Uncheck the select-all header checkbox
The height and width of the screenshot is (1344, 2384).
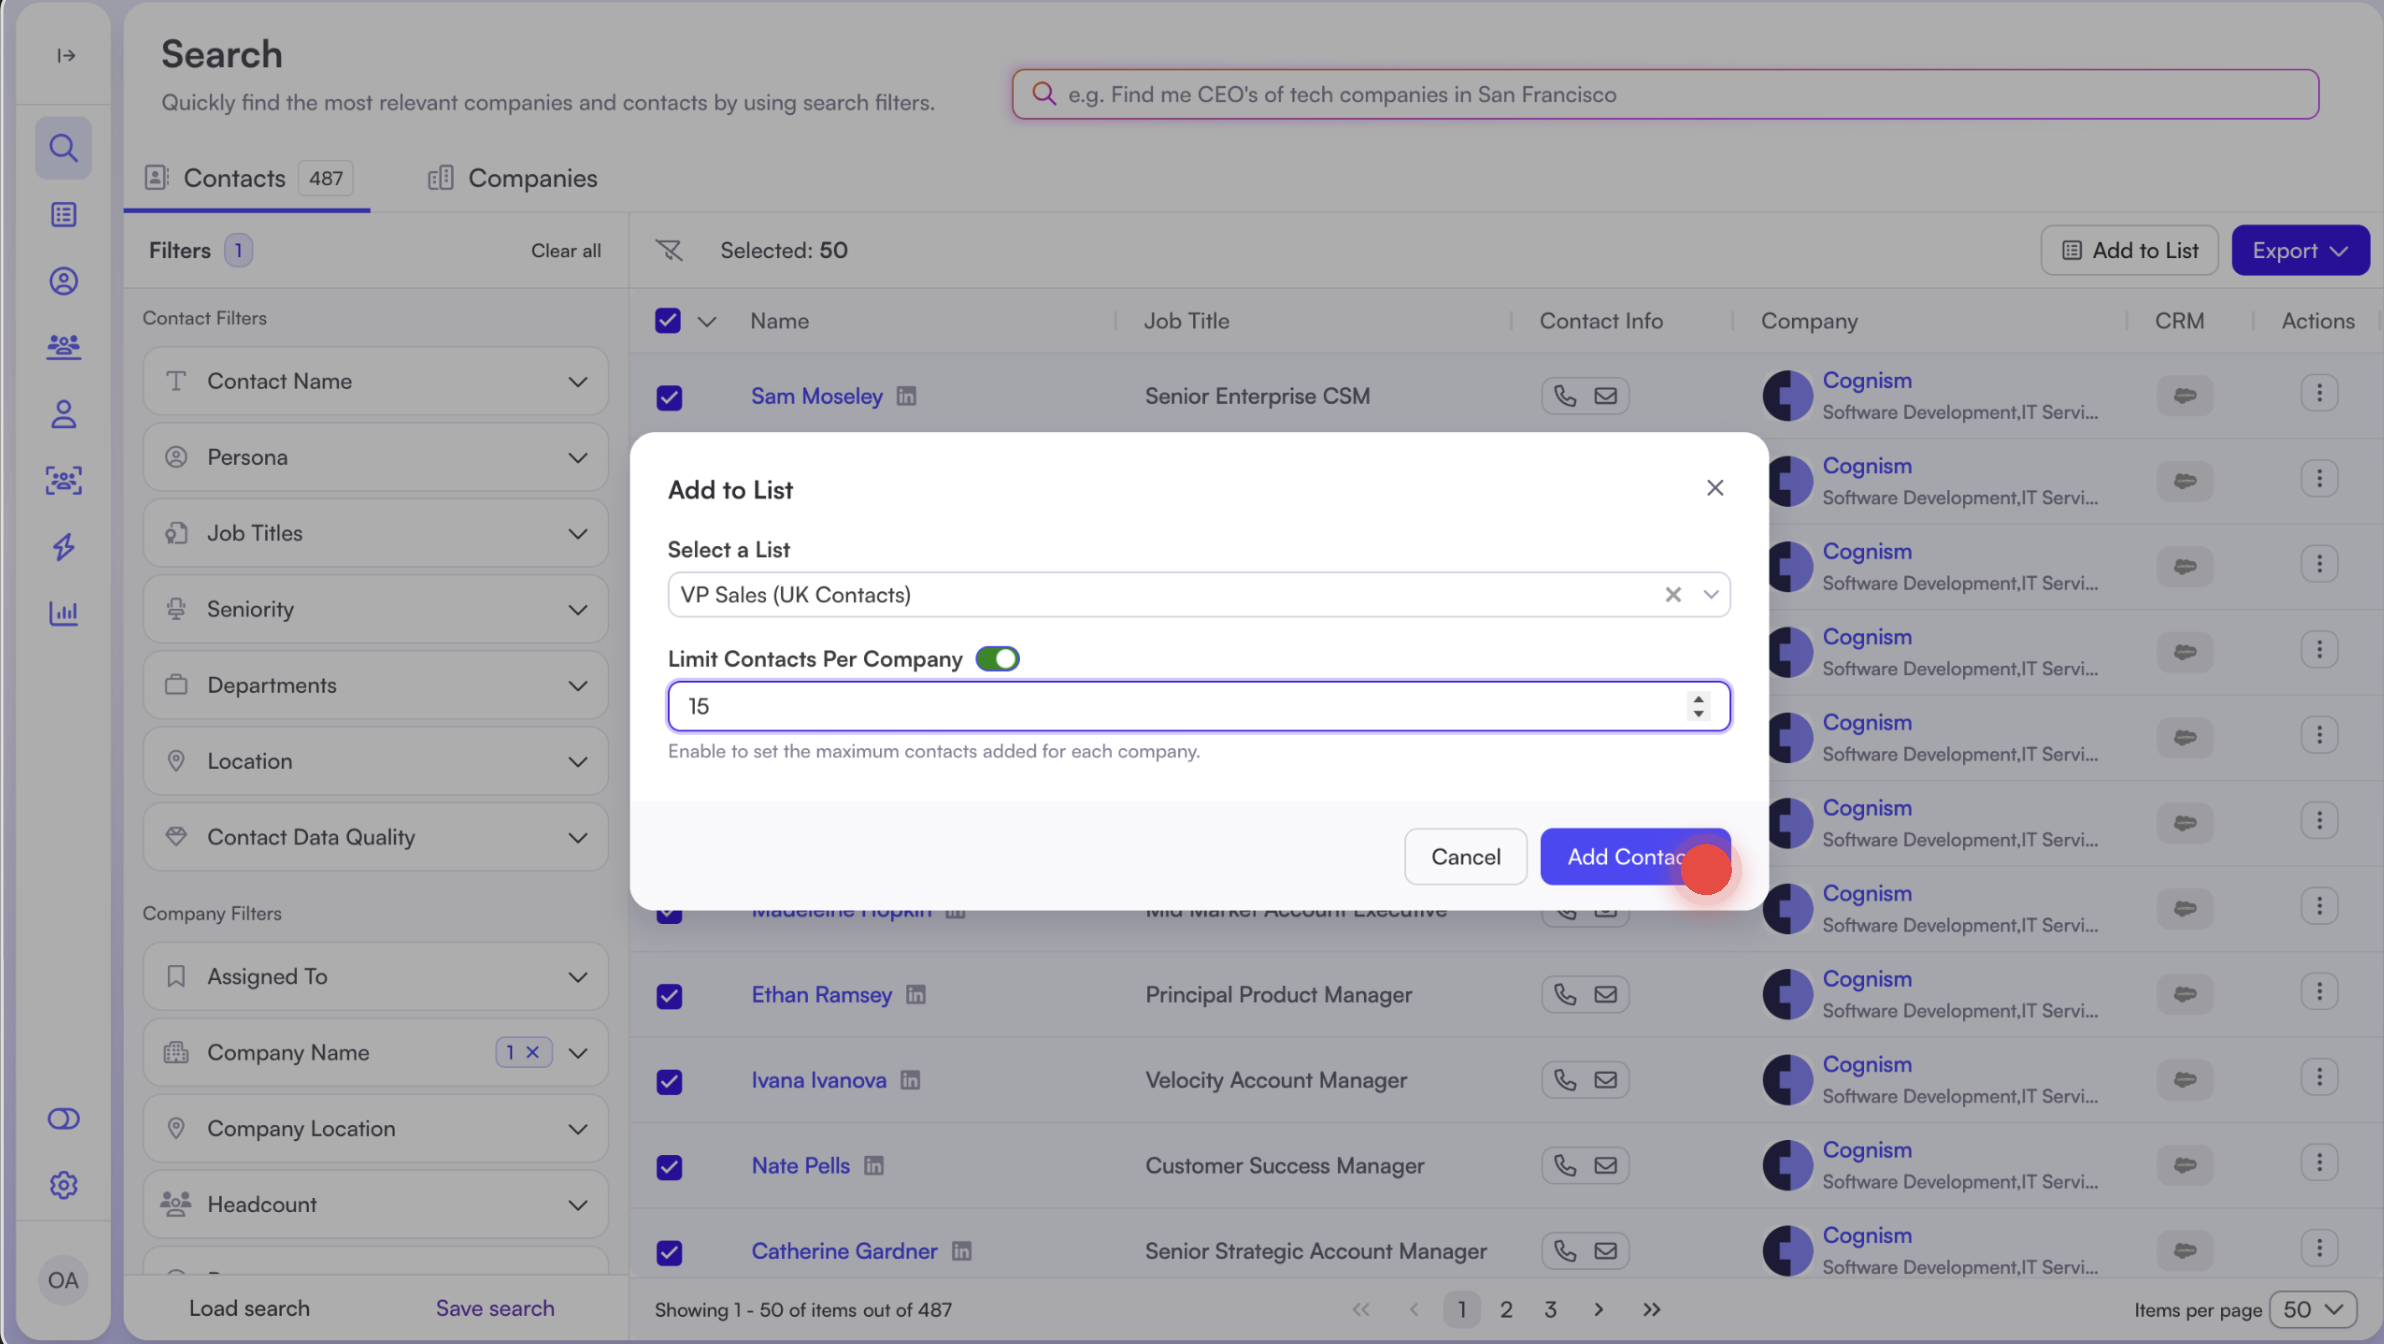pos(668,321)
